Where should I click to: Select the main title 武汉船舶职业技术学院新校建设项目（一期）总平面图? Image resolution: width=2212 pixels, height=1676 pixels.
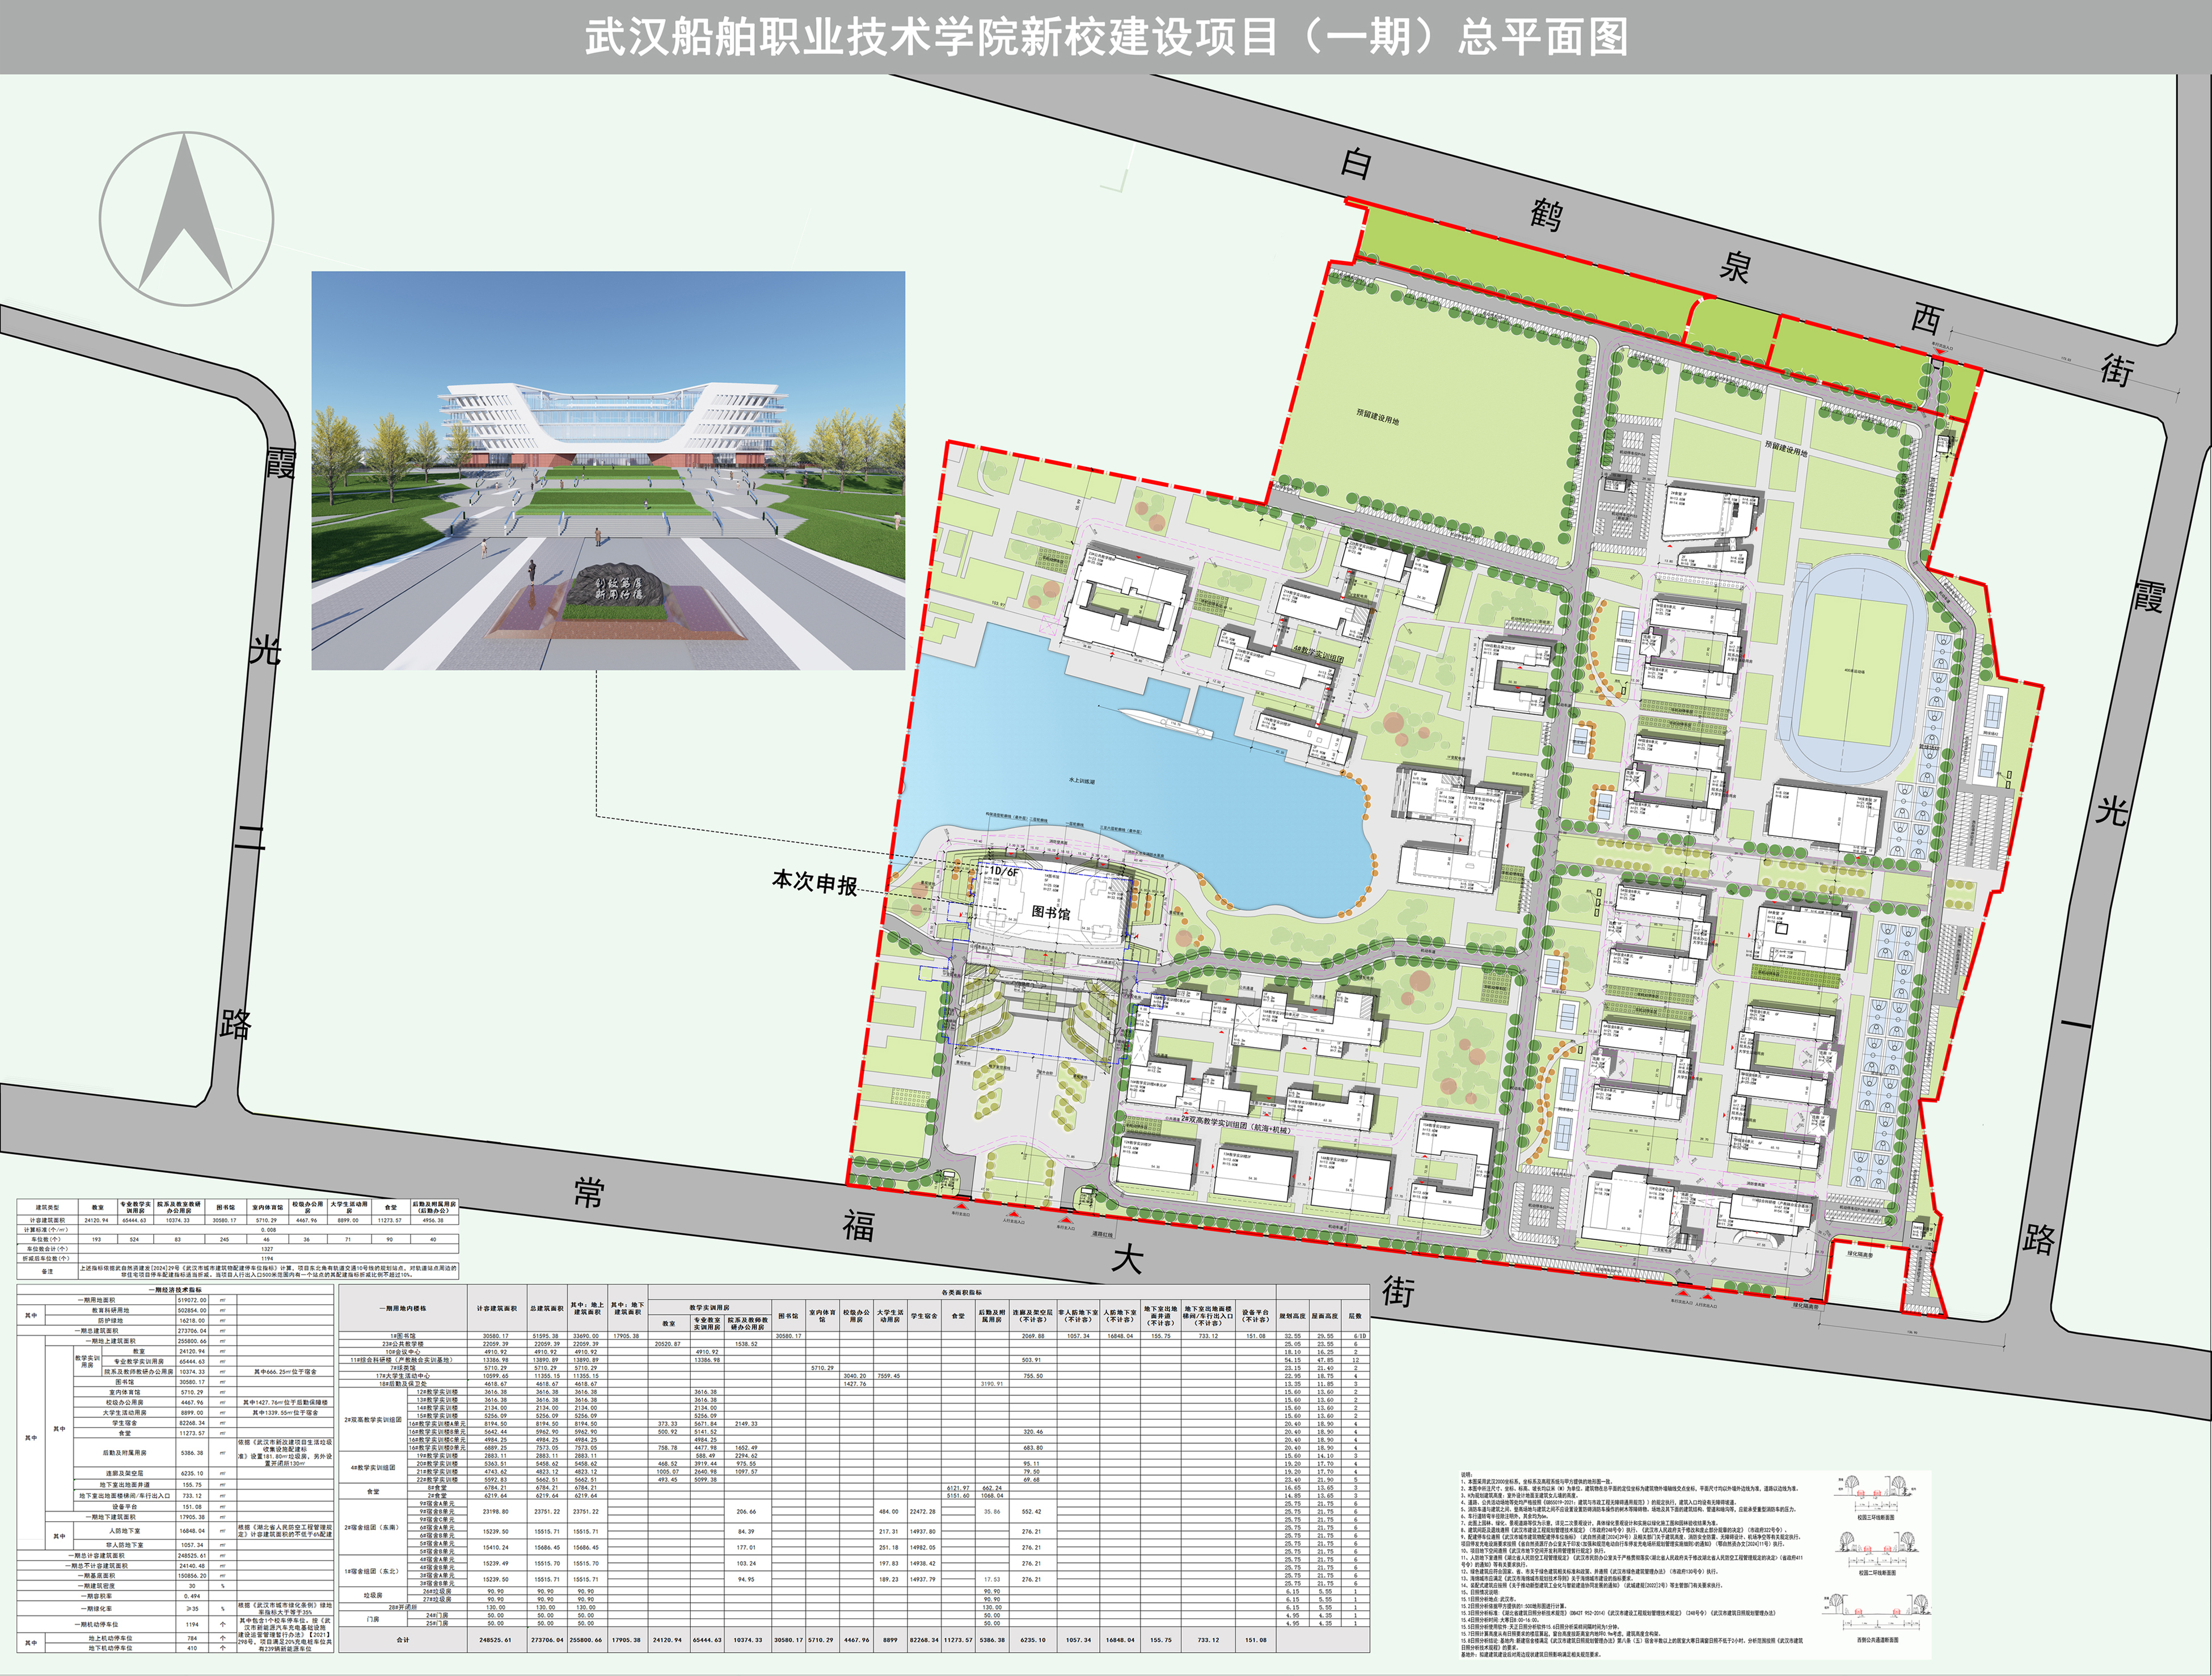pyautogui.click(x=1106, y=37)
